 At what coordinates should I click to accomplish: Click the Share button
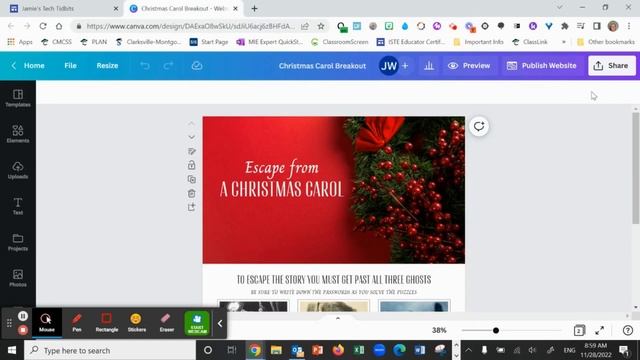pyautogui.click(x=611, y=66)
